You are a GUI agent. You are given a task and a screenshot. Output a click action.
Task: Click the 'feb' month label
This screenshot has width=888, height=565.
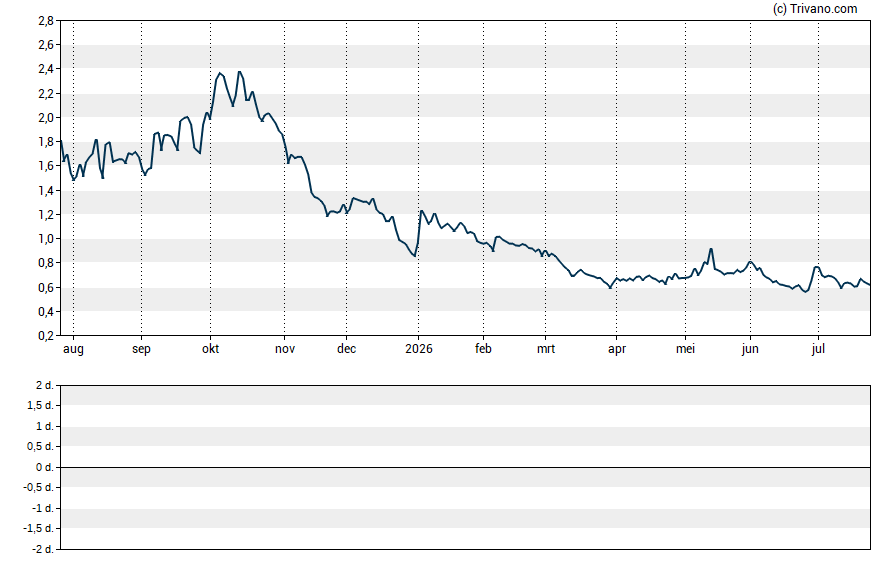[x=483, y=348]
